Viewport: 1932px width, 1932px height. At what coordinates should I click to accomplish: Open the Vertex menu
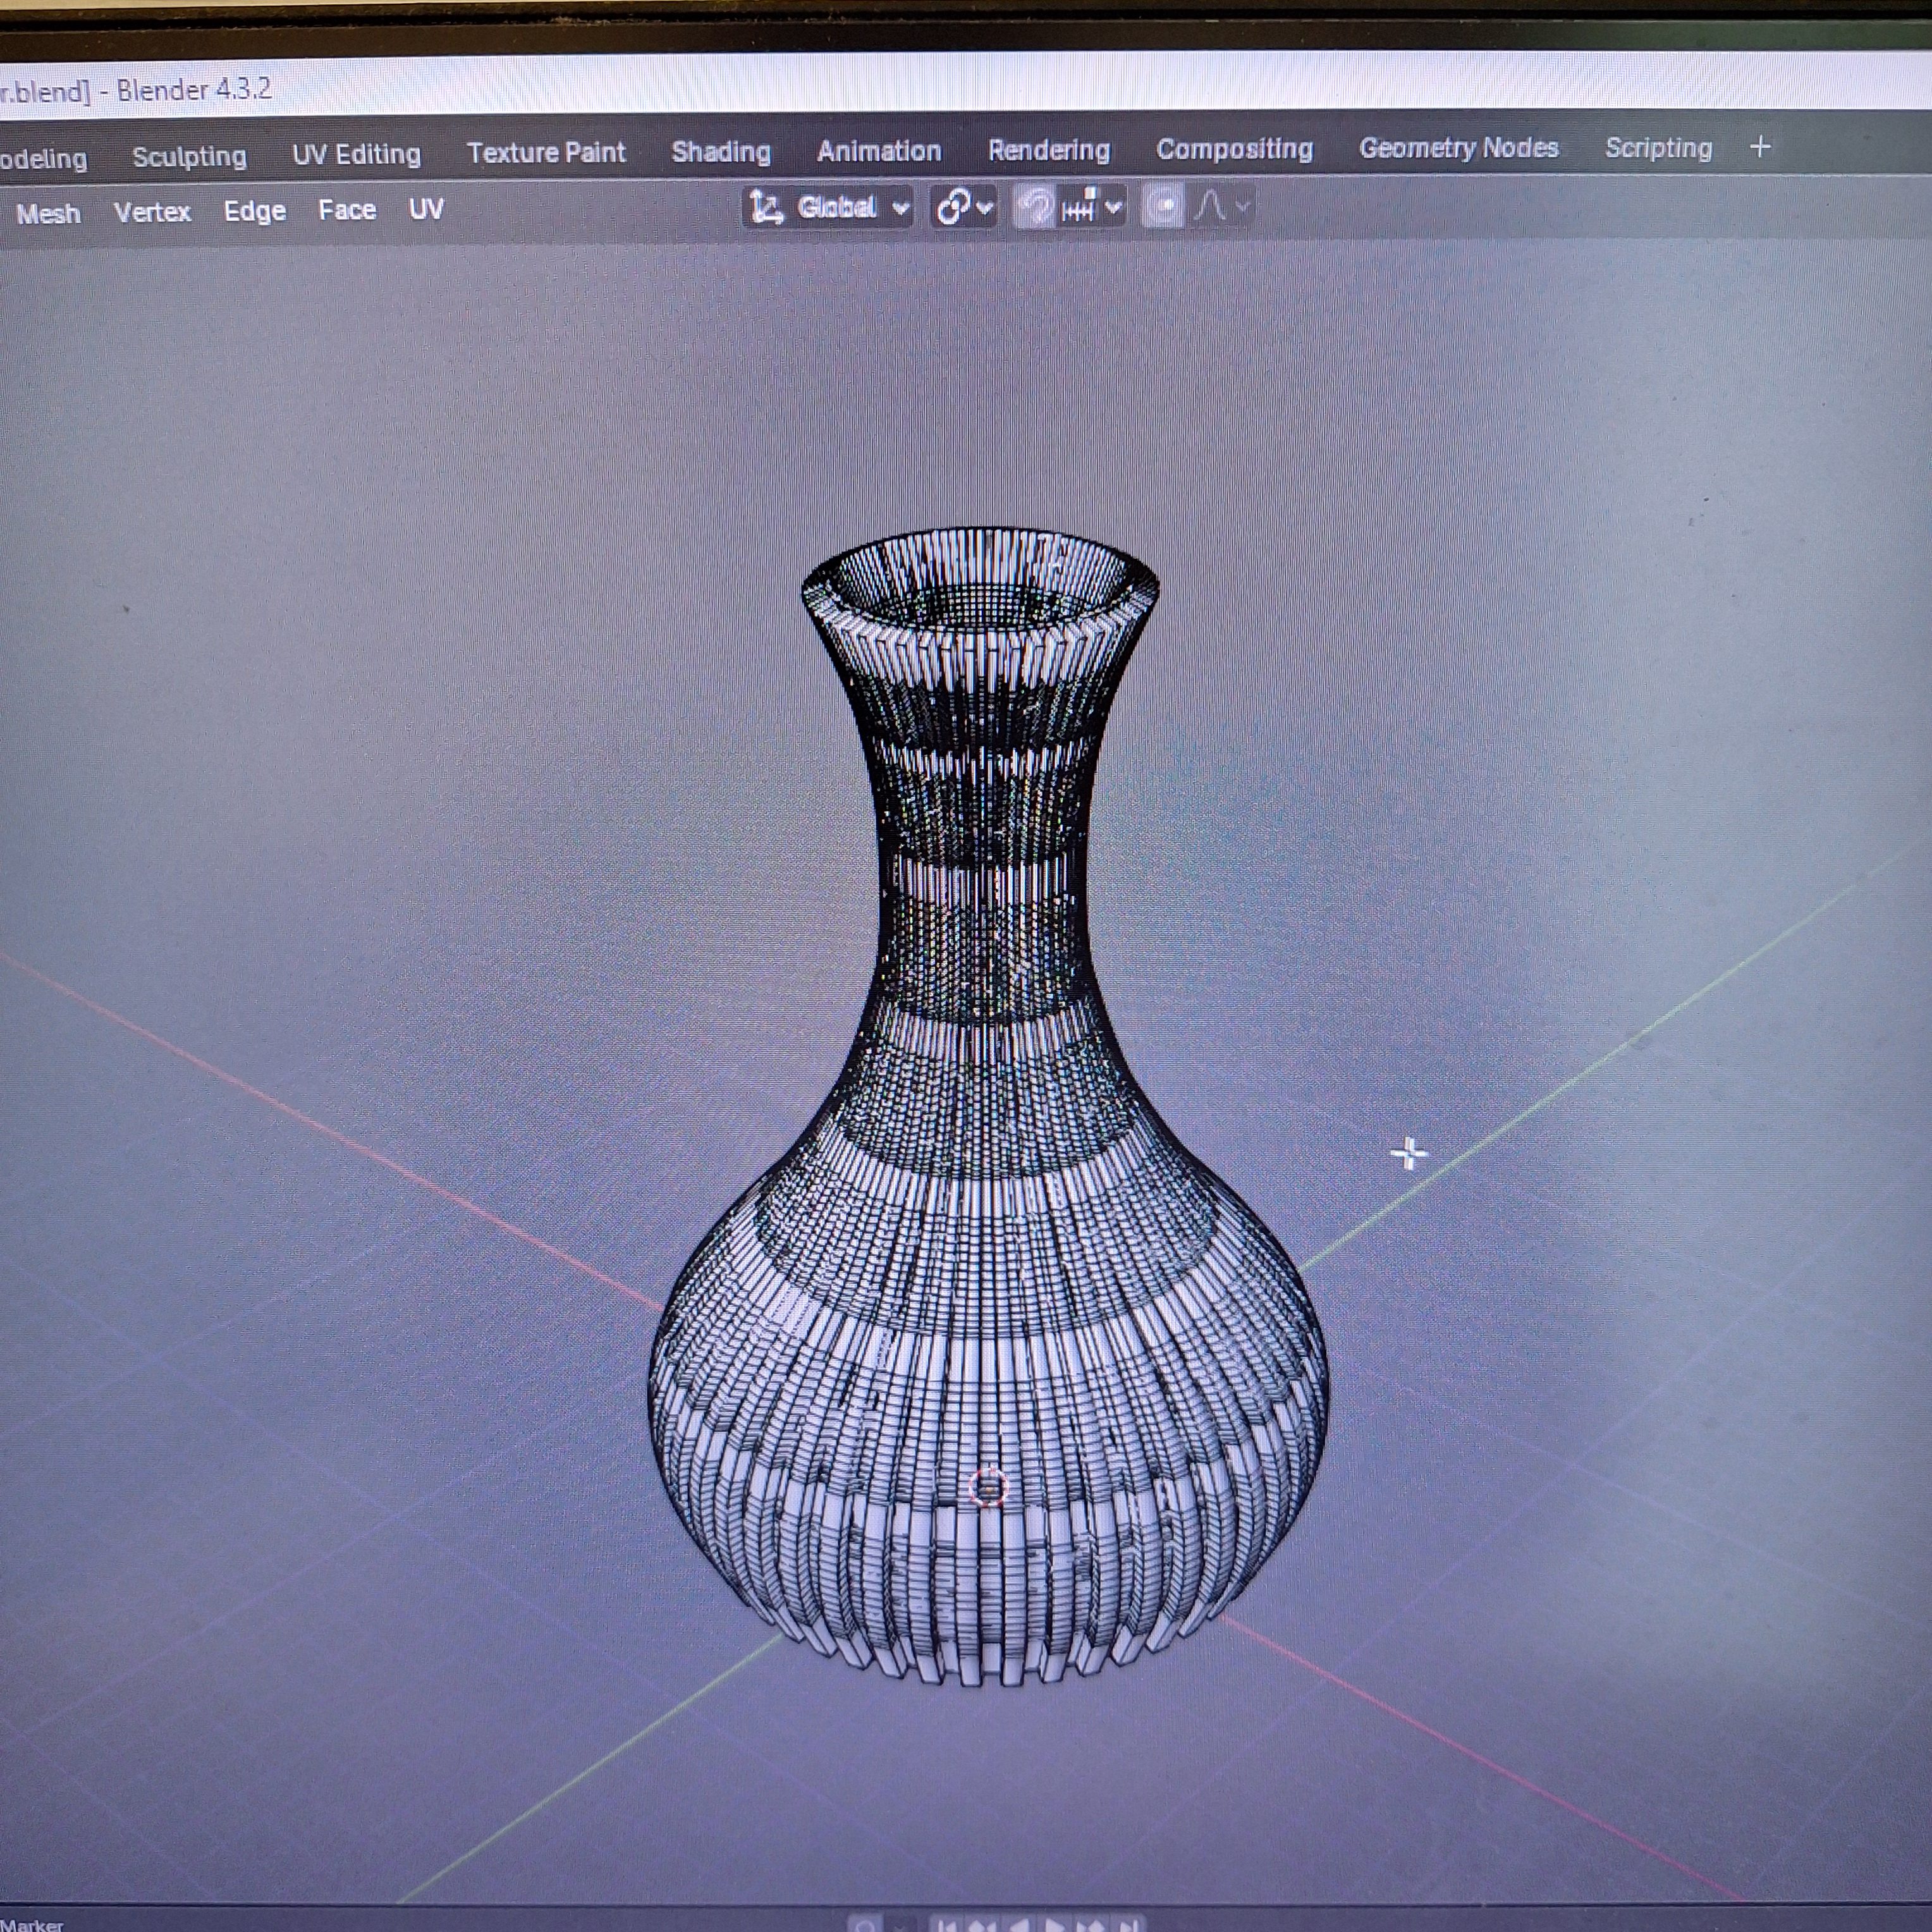coord(152,212)
